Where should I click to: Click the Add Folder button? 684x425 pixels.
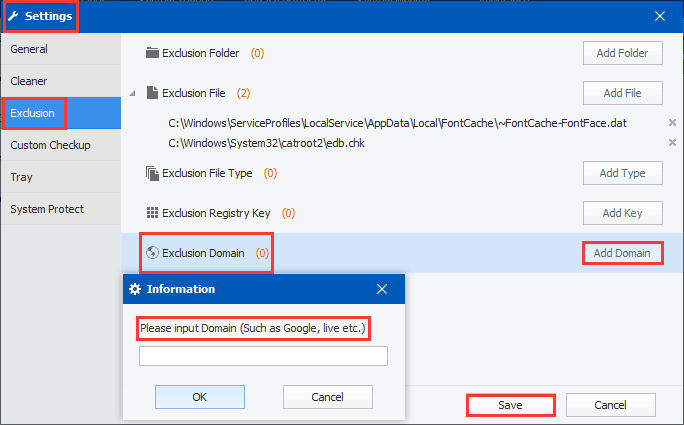(622, 53)
